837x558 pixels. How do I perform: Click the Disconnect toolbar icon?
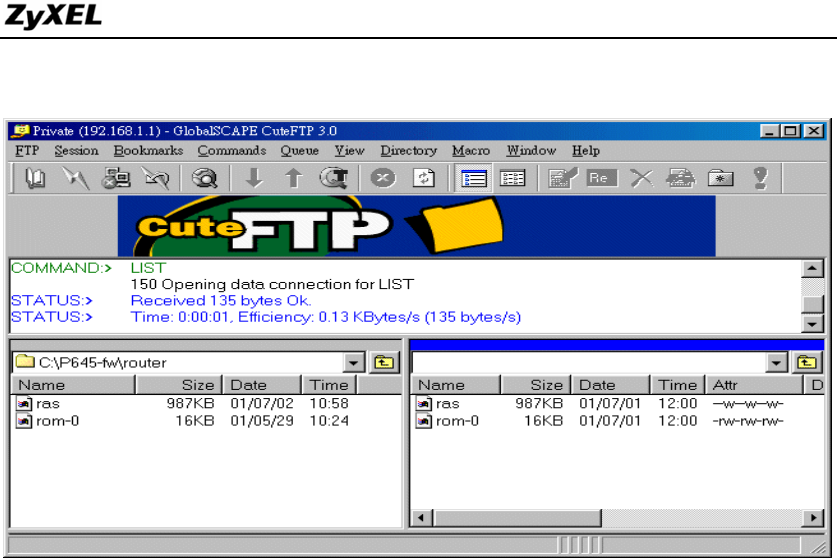pos(155,178)
